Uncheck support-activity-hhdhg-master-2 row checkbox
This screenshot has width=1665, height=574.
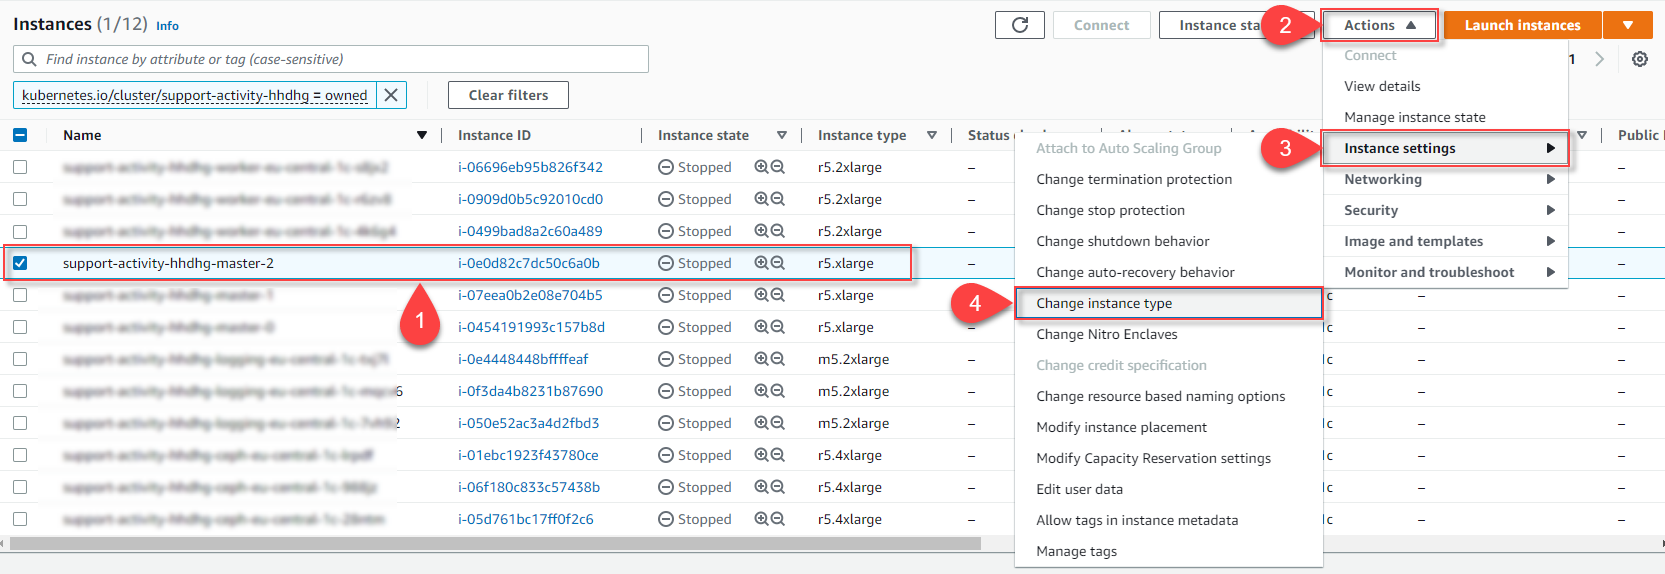[x=20, y=263]
